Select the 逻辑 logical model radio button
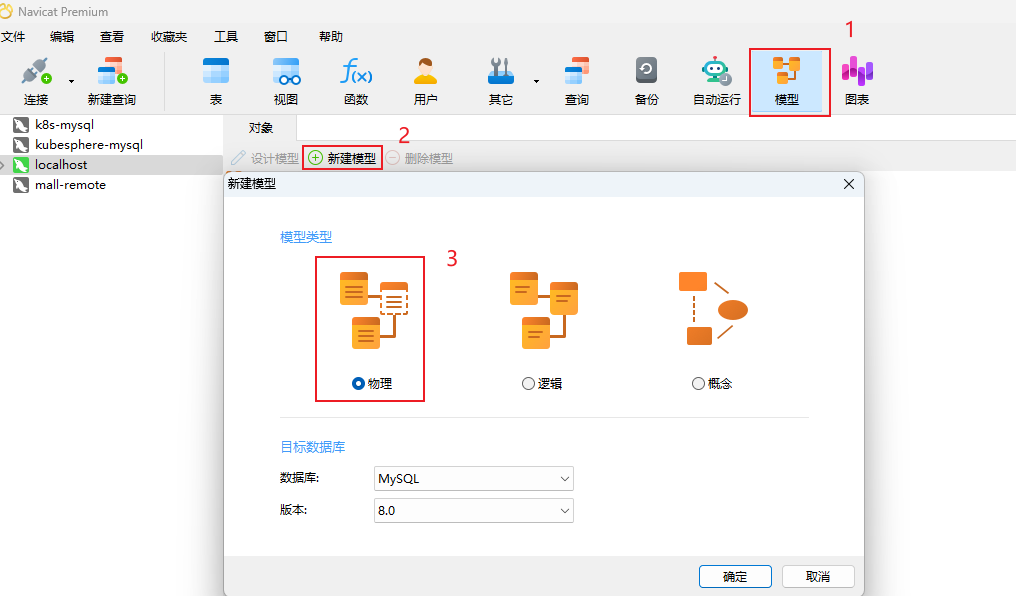The width and height of the screenshot is (1016, 596). pyautogui.click(x=528, y=384)
